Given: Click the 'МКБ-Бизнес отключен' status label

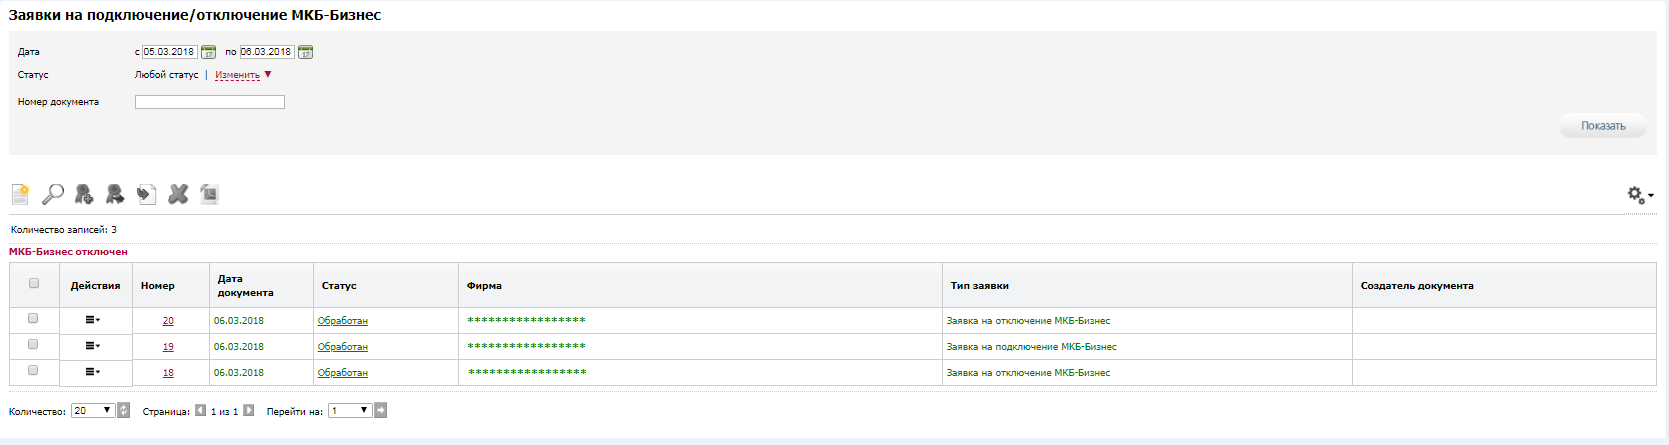Looking at the screenshot, I should pyautogui.click(x=68, y=252).
